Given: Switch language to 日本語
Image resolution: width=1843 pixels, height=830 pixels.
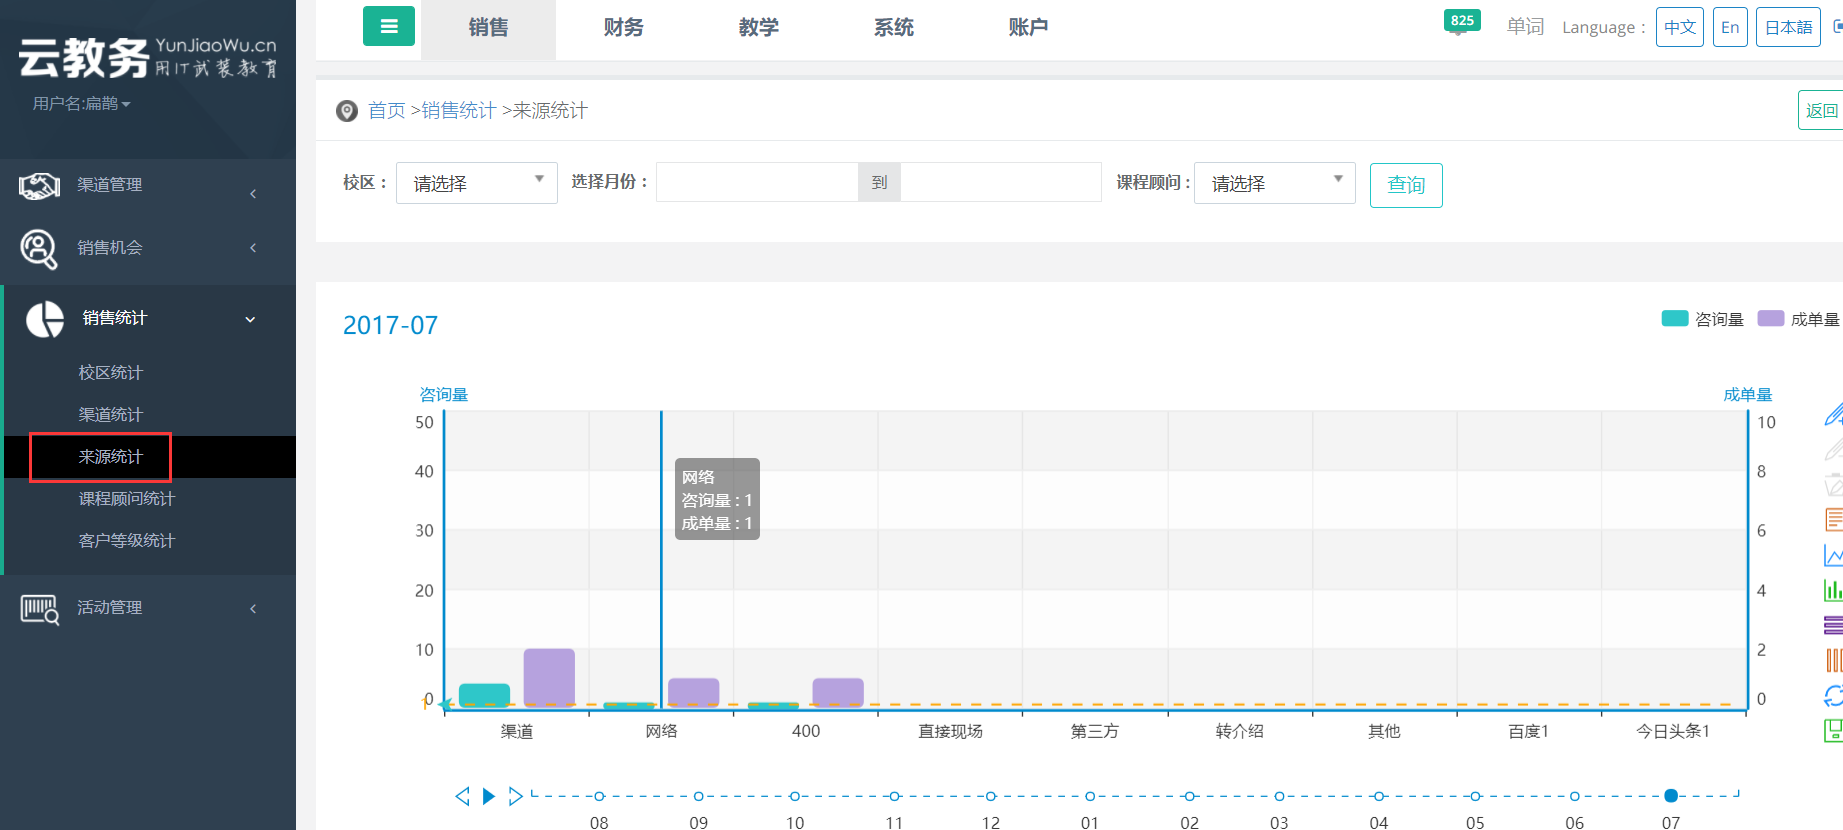Looking at the screenshot, I should click(1788, 27).
